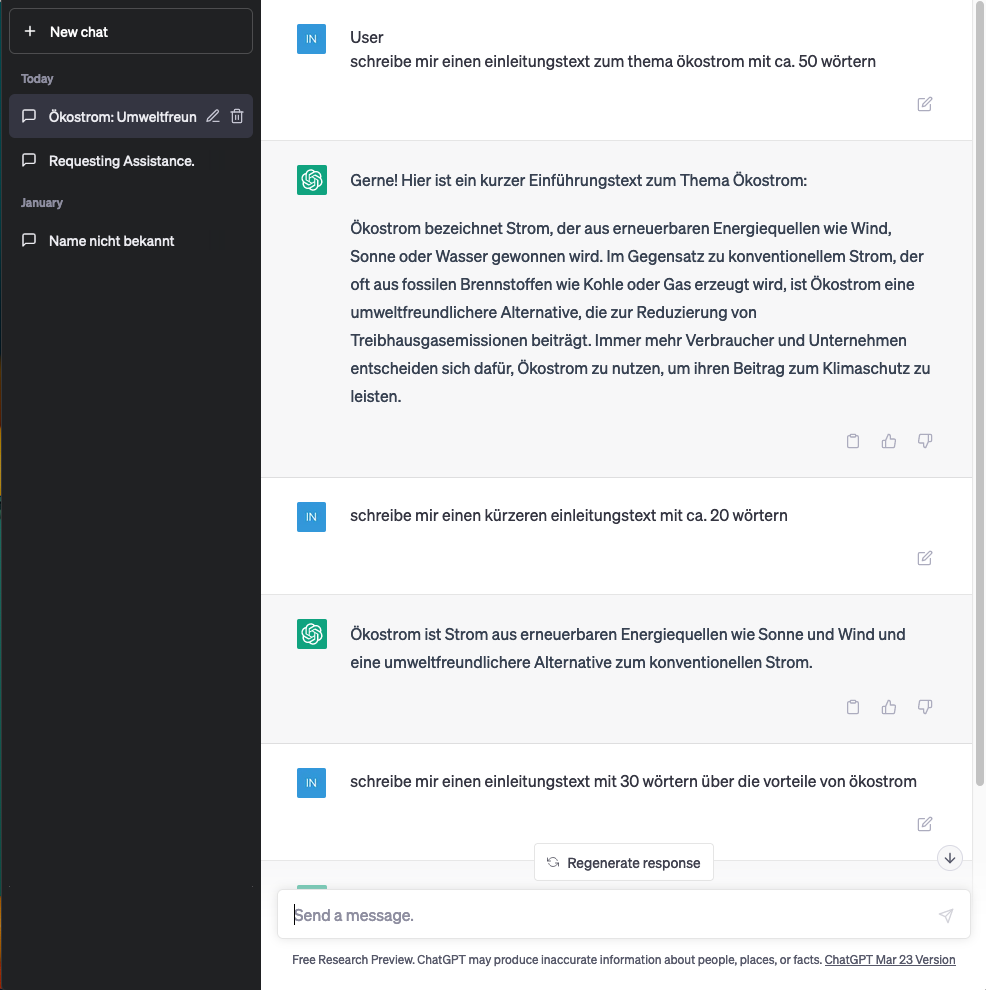Edit the first user message about 50 wörtern

[x=925, y=104]
